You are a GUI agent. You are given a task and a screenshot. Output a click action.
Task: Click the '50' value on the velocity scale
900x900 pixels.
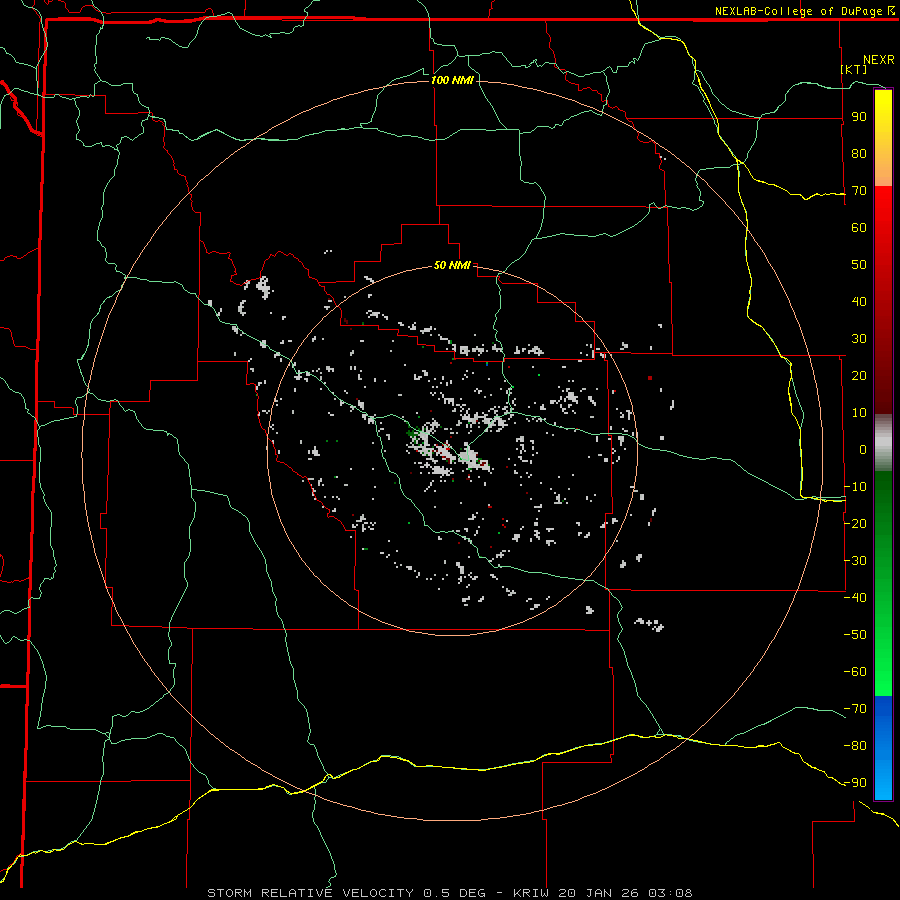859,265
